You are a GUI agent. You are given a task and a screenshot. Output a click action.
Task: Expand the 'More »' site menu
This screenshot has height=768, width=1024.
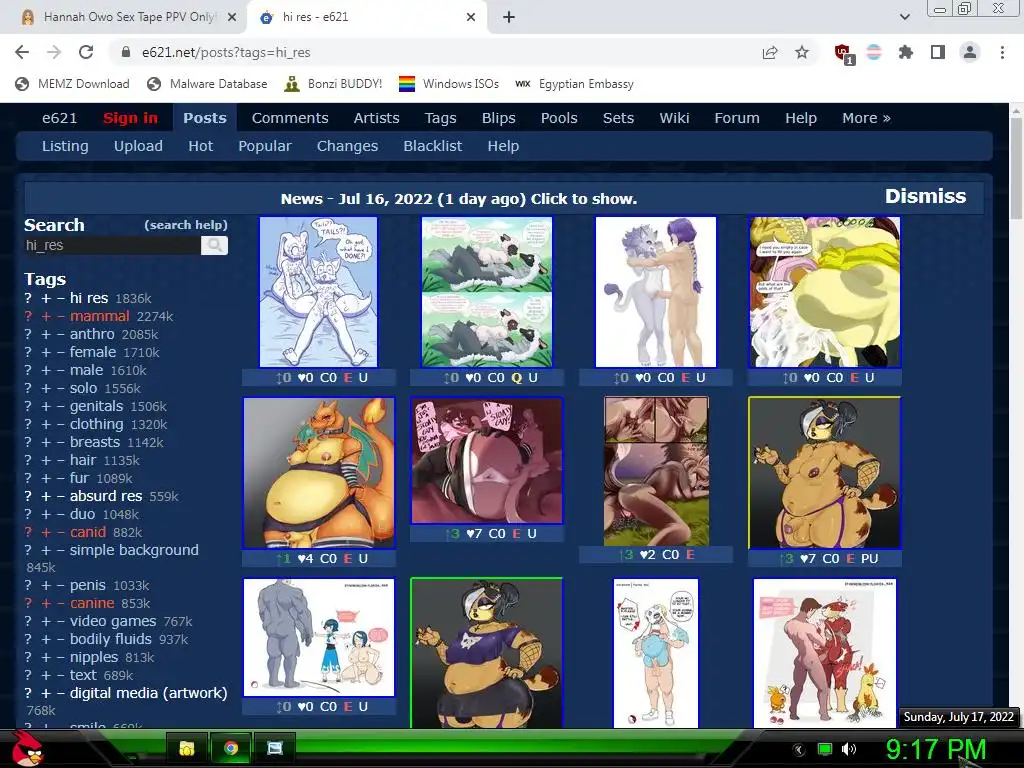(x=866, y=118)
